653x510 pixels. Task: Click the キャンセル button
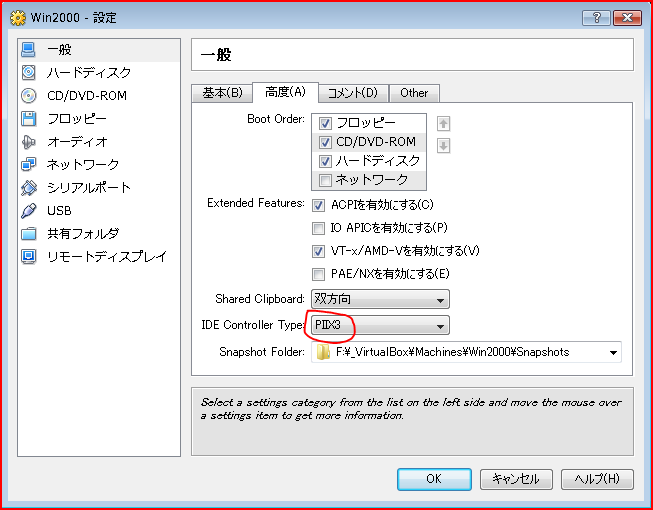pyautogui.click(x=516, y=479)
